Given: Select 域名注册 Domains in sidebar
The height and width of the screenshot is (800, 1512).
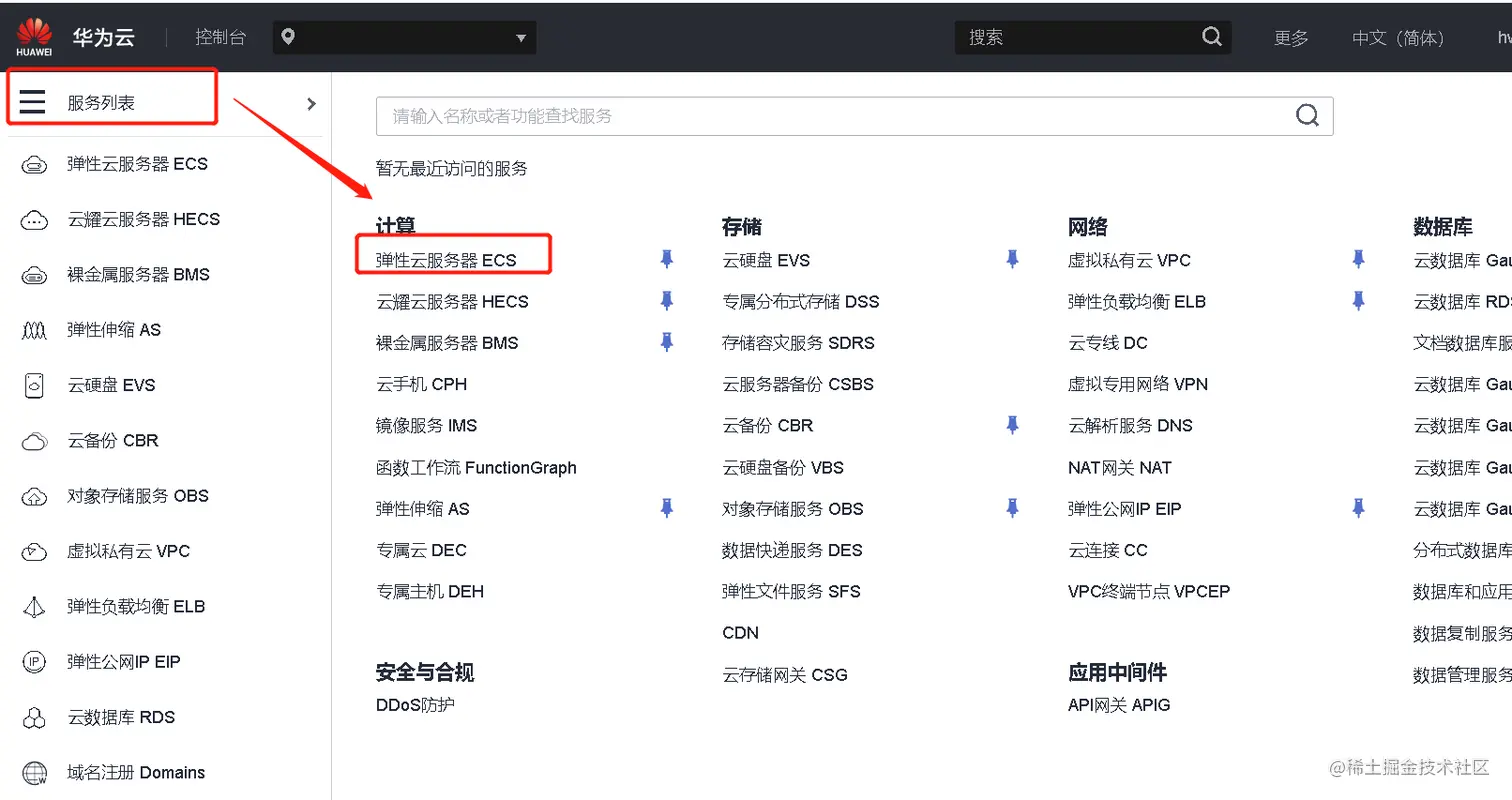Looking at the screenshot, I should tap(136, 773).
